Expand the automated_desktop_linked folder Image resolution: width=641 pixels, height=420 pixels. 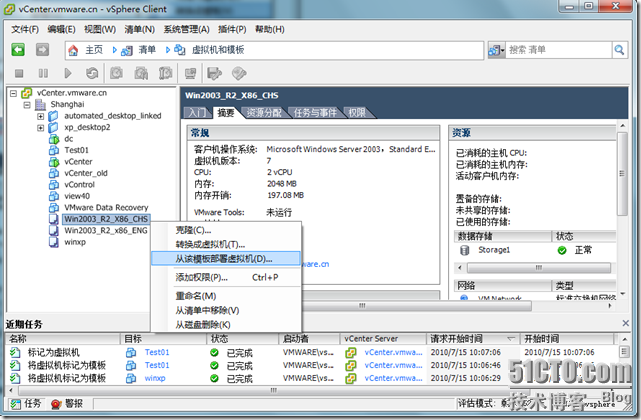click(40, 116)
